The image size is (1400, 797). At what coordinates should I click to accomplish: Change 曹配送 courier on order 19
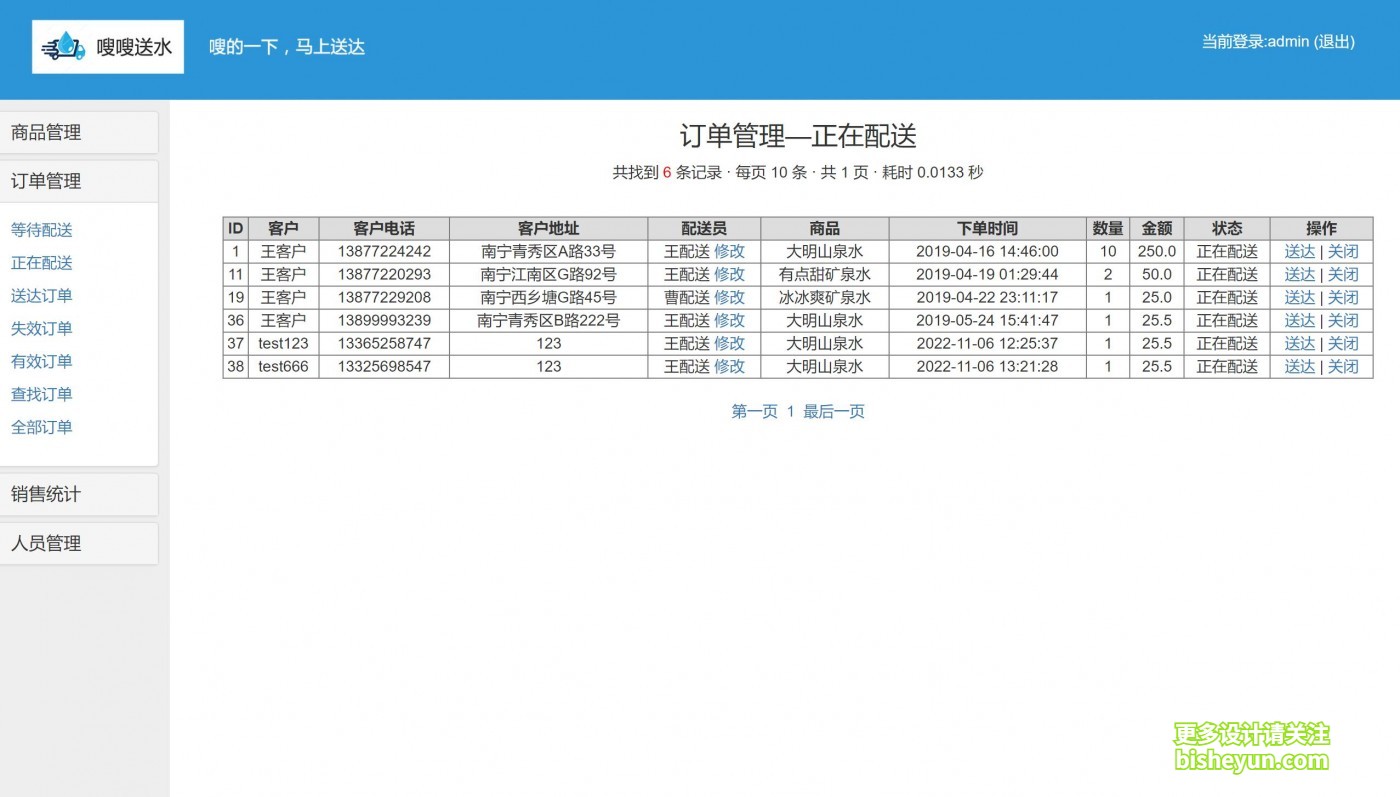tap(729, 297)
